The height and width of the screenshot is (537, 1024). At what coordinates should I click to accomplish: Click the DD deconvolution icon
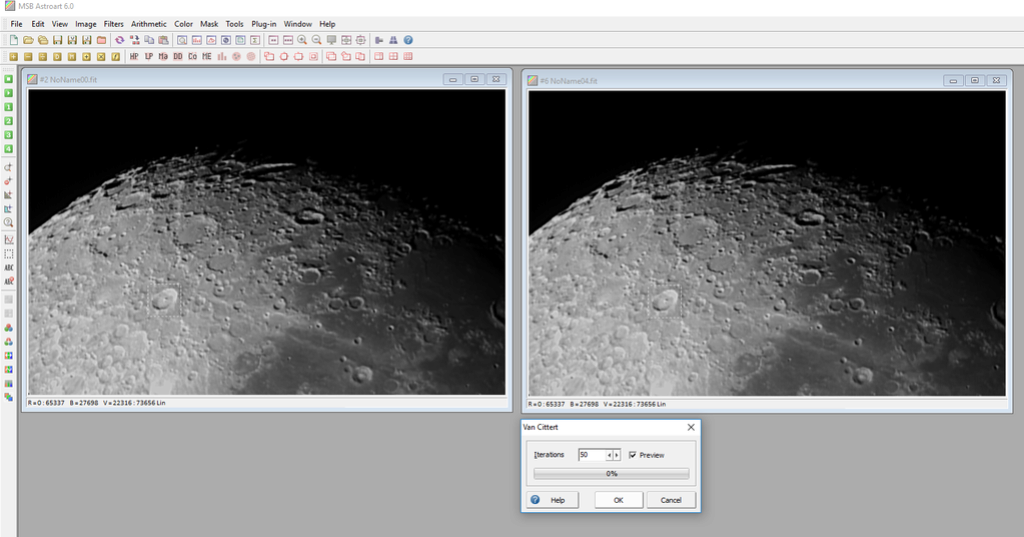[178, 57]
